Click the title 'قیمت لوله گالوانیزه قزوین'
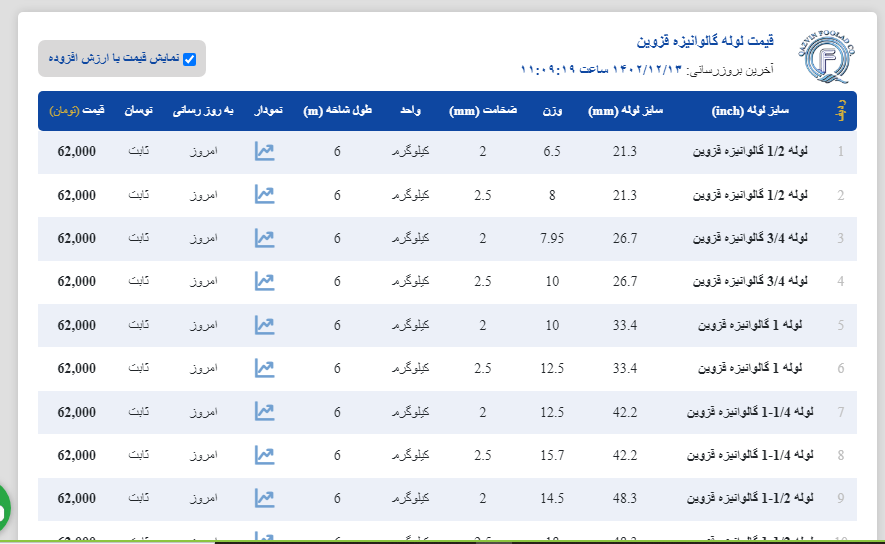Image resolution: width=885 pixels, height=544 pixels. tap(705, 42)
